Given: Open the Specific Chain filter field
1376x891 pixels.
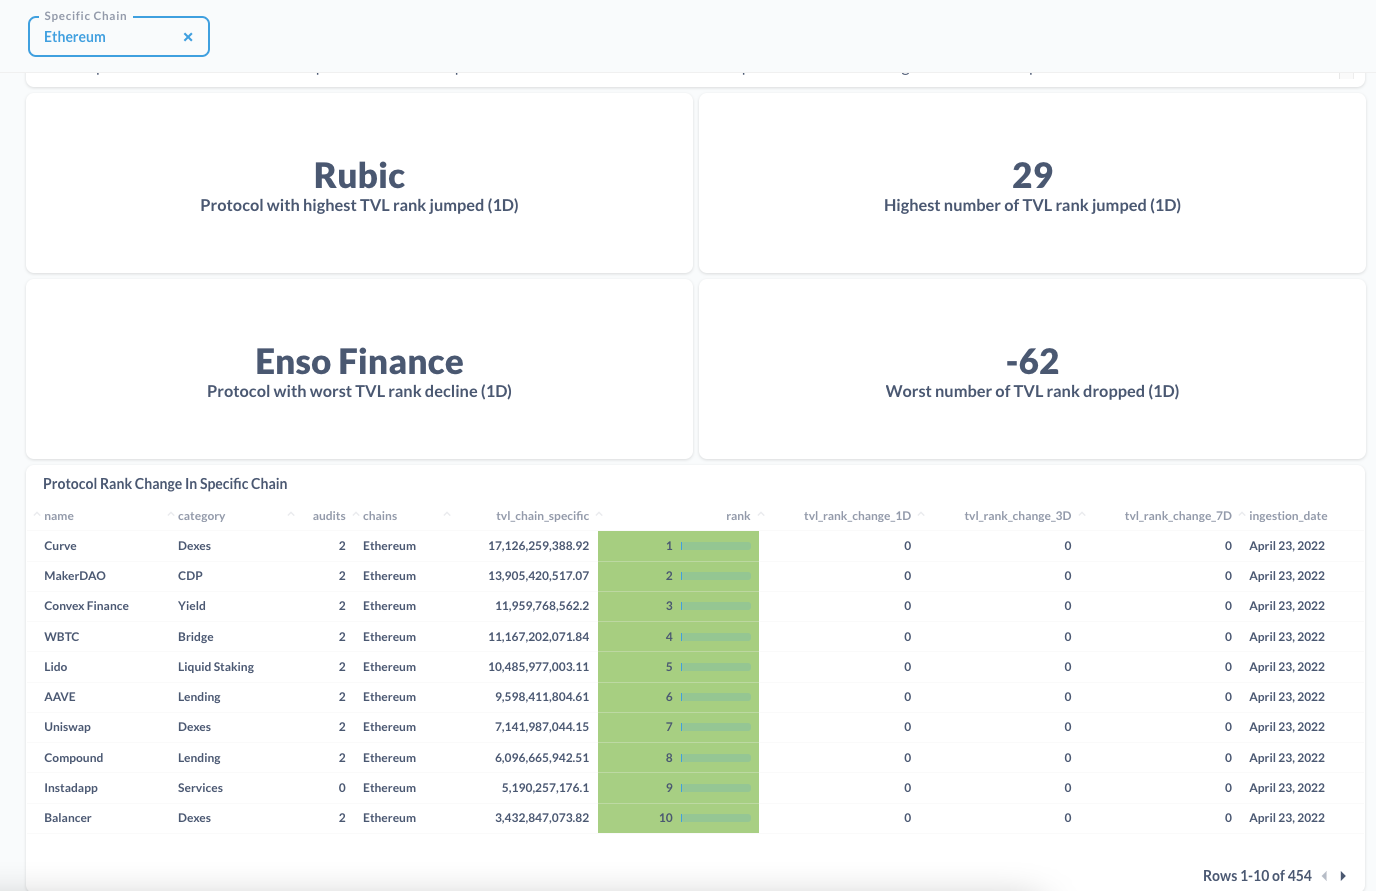Looking at the screenshot, I should 118,37.
